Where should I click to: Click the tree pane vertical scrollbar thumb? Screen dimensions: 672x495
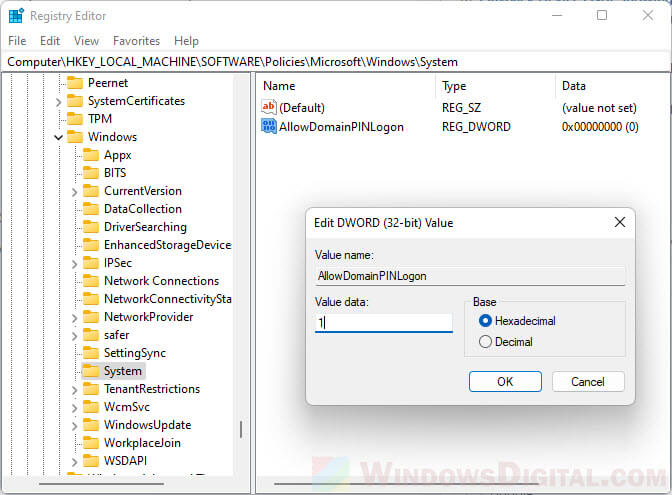click(241, 429)
